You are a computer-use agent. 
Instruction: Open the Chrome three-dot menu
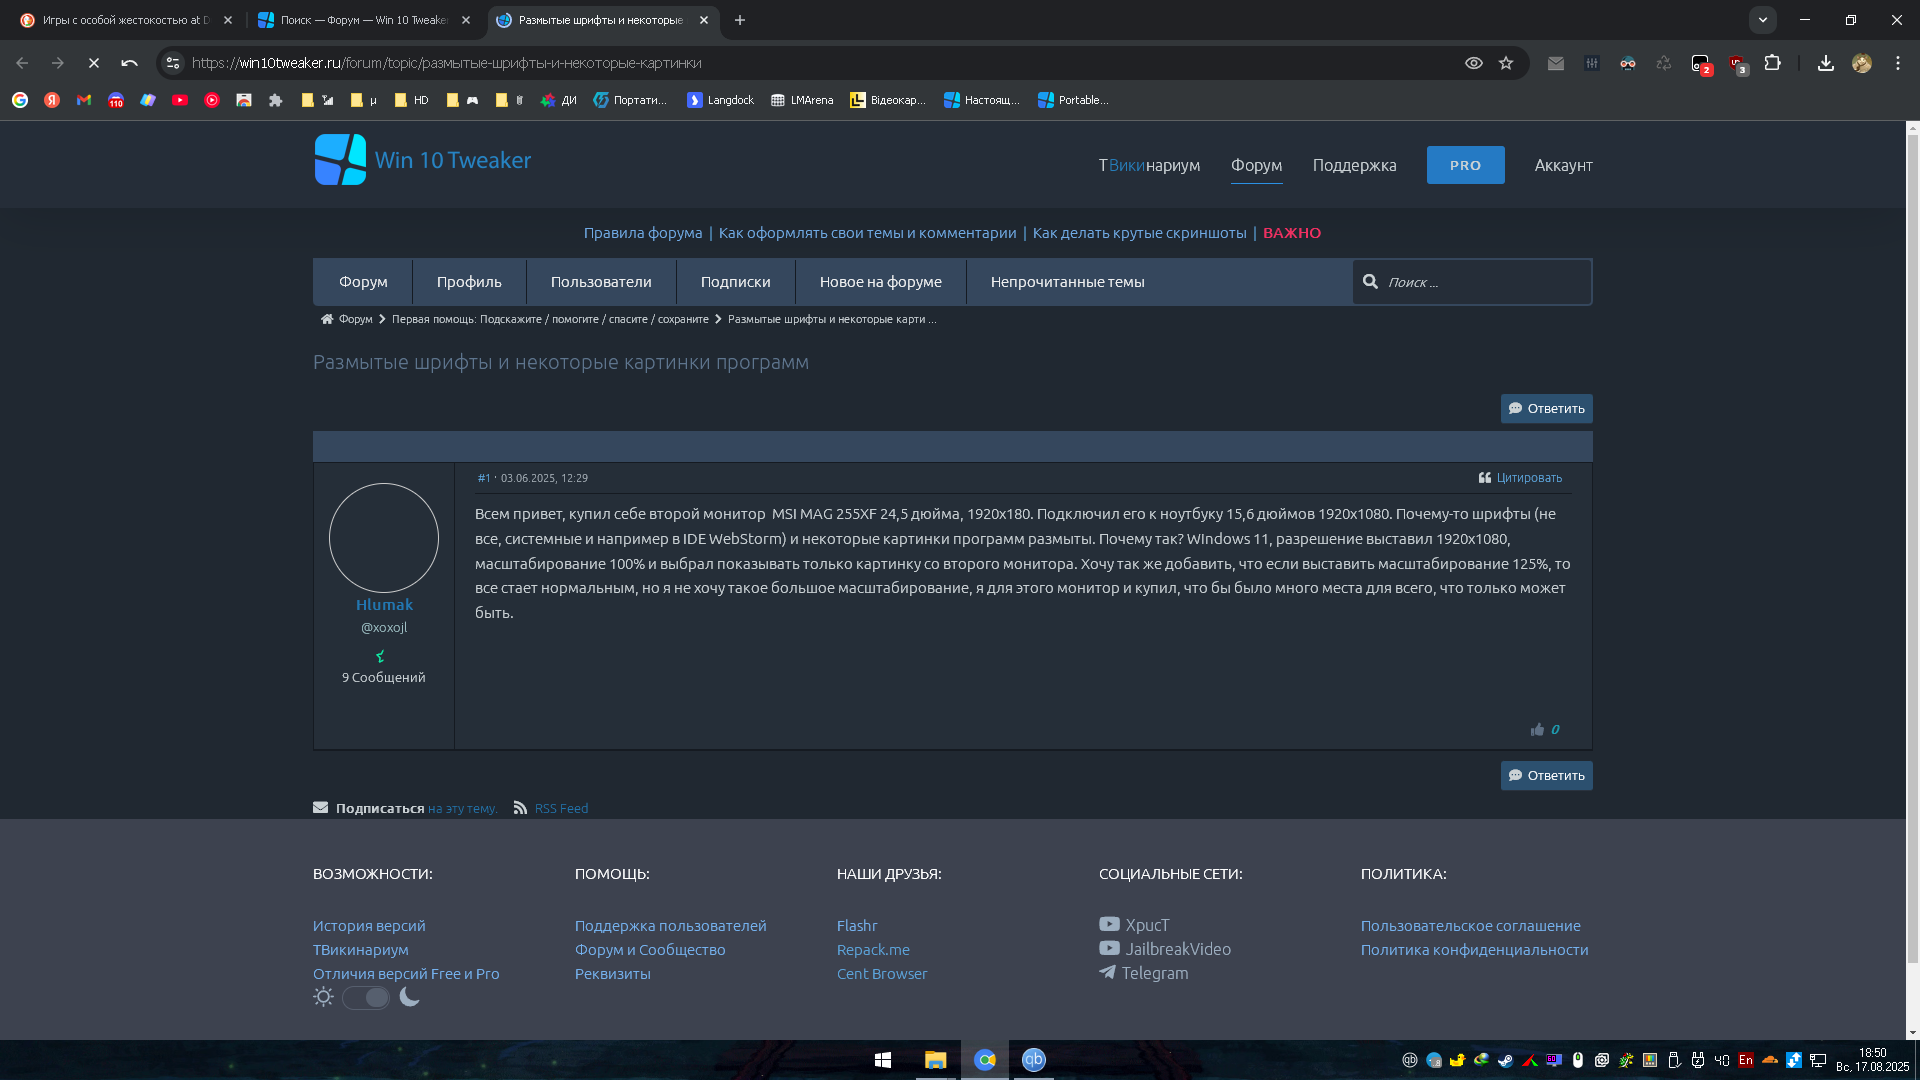1897,63
